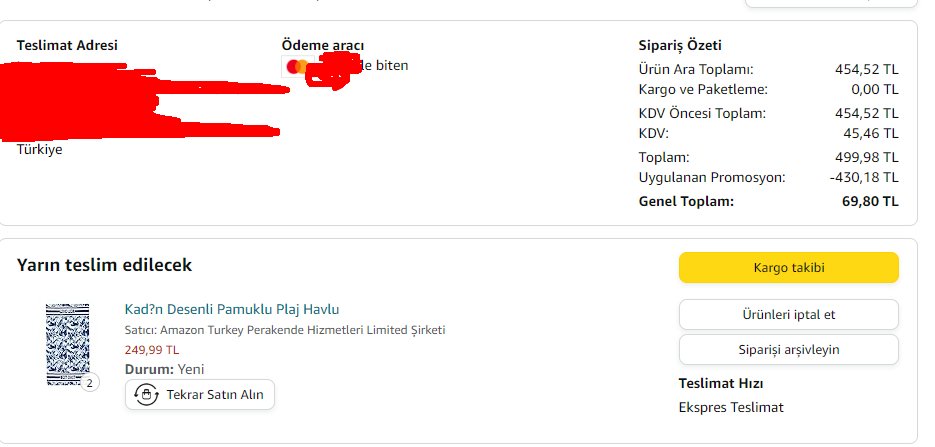935x447 pixels.
Task: Click the Uygulanan Promosyon -430,18 TL value
Action: [864, 177]
